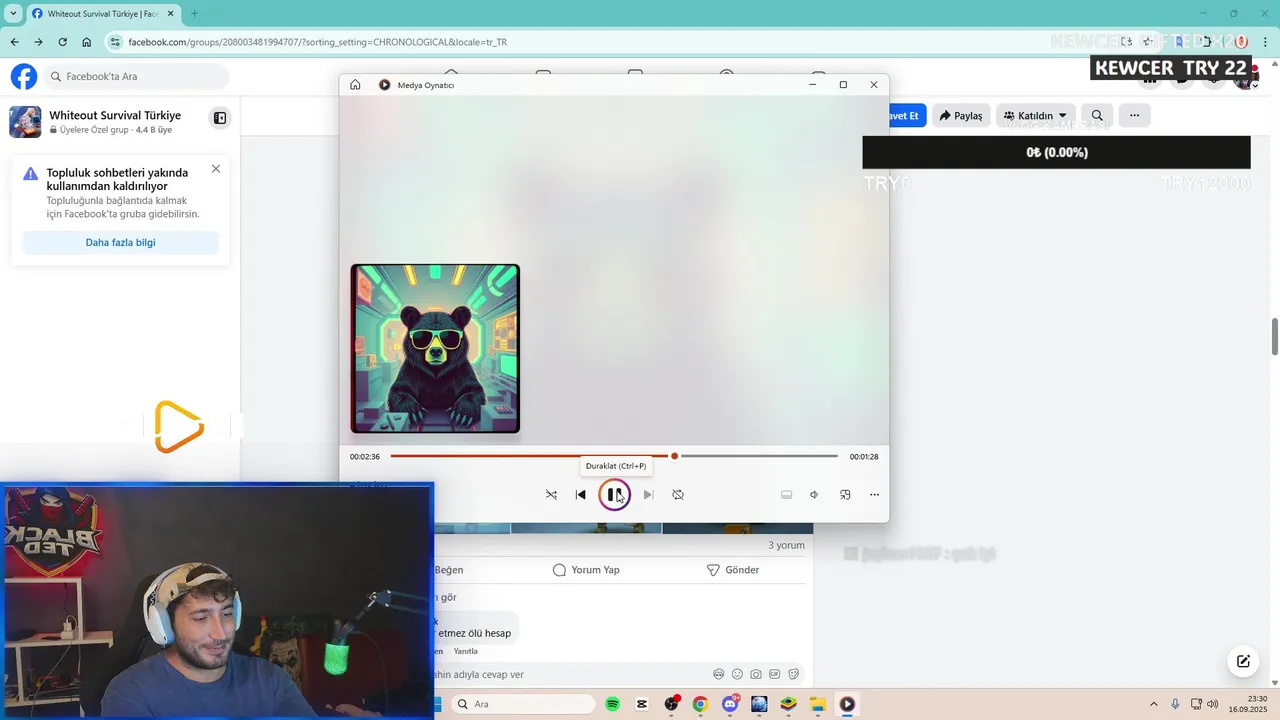This screenshot has width=1280, height=720.
Task: Open Chrome three-dot menu
Action: tap(1265, 42)
